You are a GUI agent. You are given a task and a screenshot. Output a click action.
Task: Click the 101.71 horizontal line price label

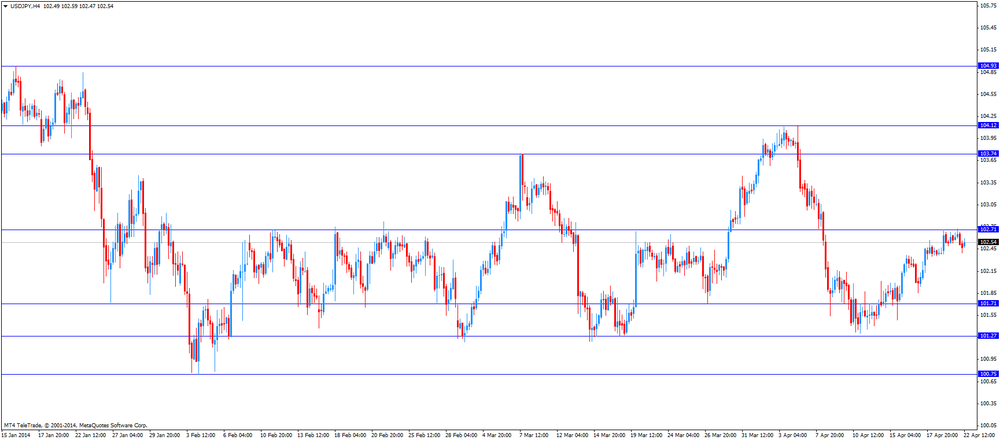pyautogui.click(x=988, y=303)
